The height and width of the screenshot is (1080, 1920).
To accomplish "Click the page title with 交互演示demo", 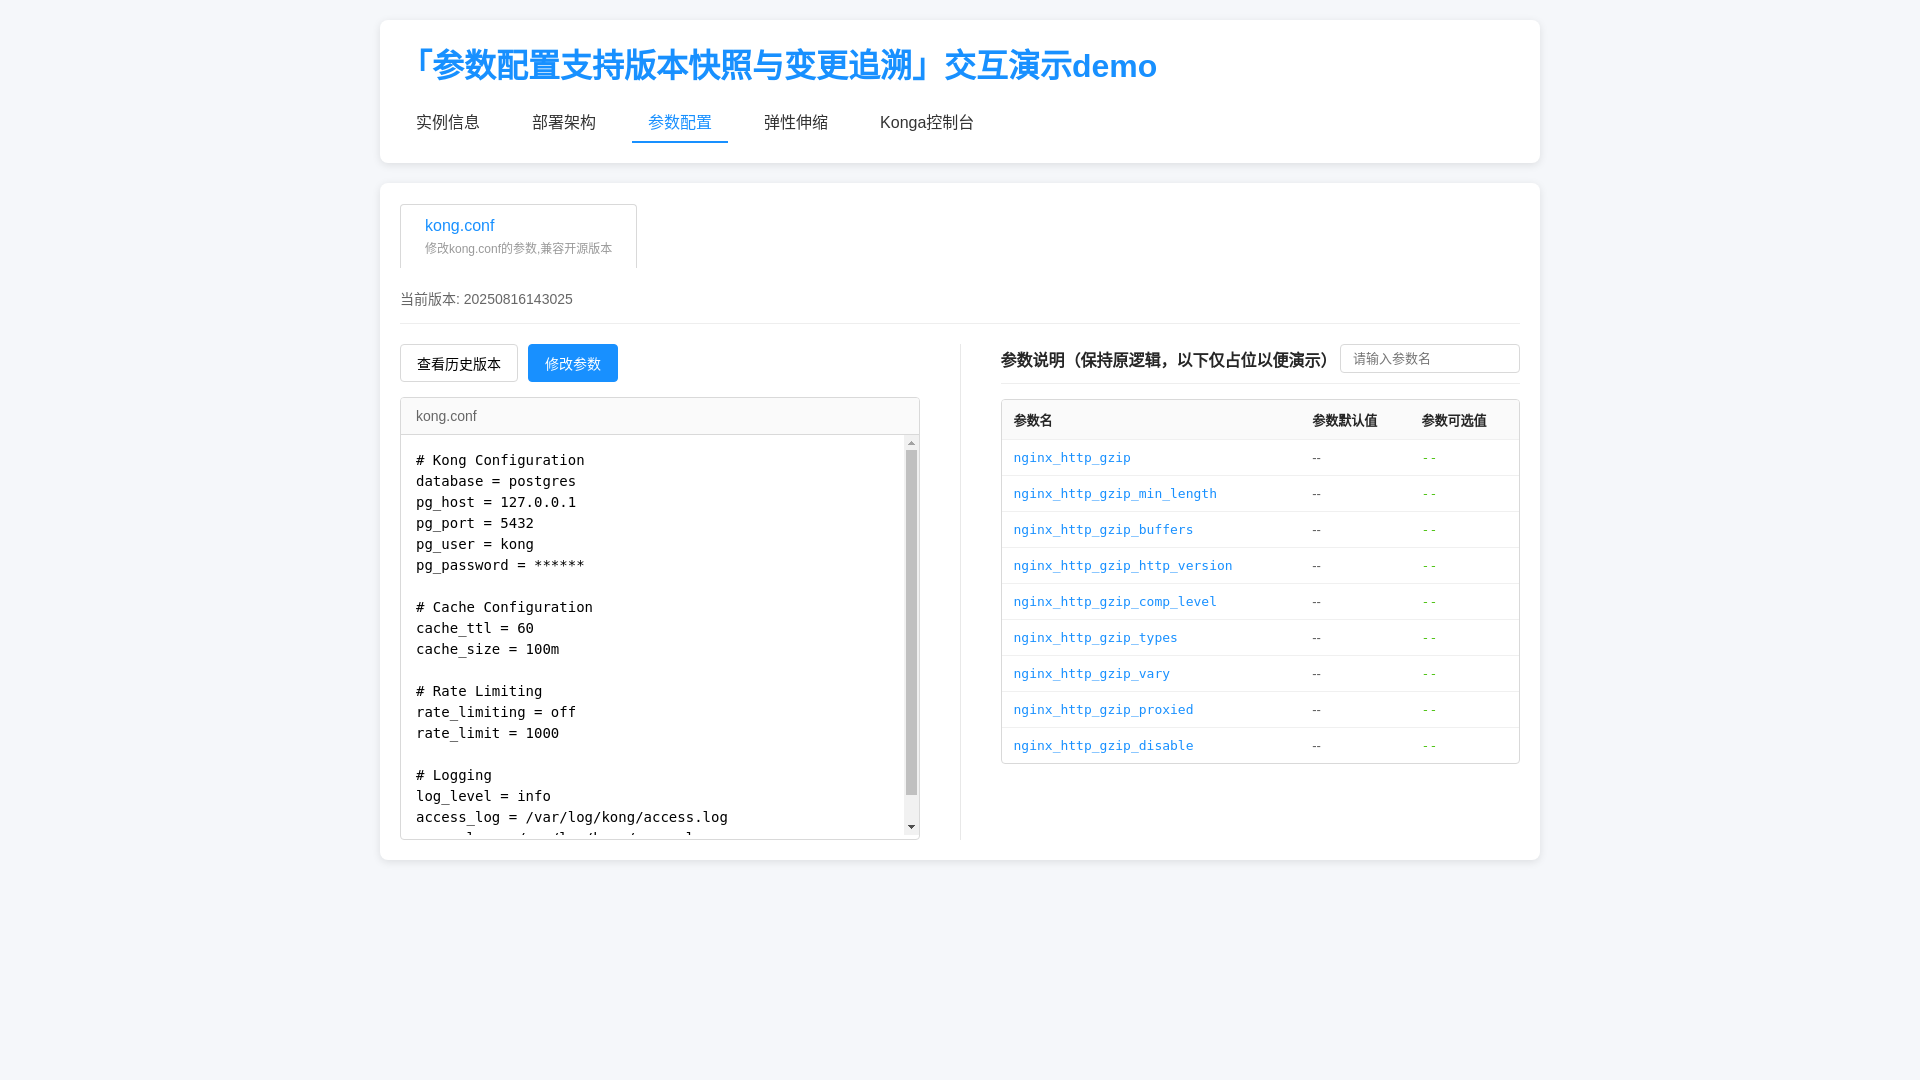I will coord(778,65).
